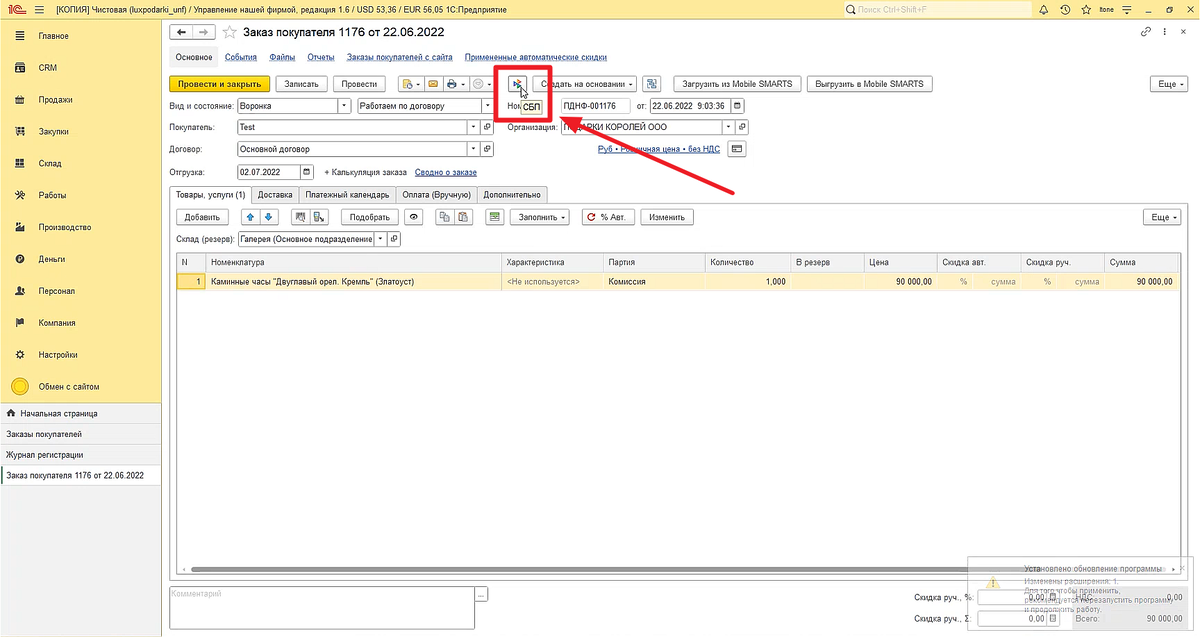Click the favorites star in title bar
Screen dimensions: 1200x637
pos(1086,9)
